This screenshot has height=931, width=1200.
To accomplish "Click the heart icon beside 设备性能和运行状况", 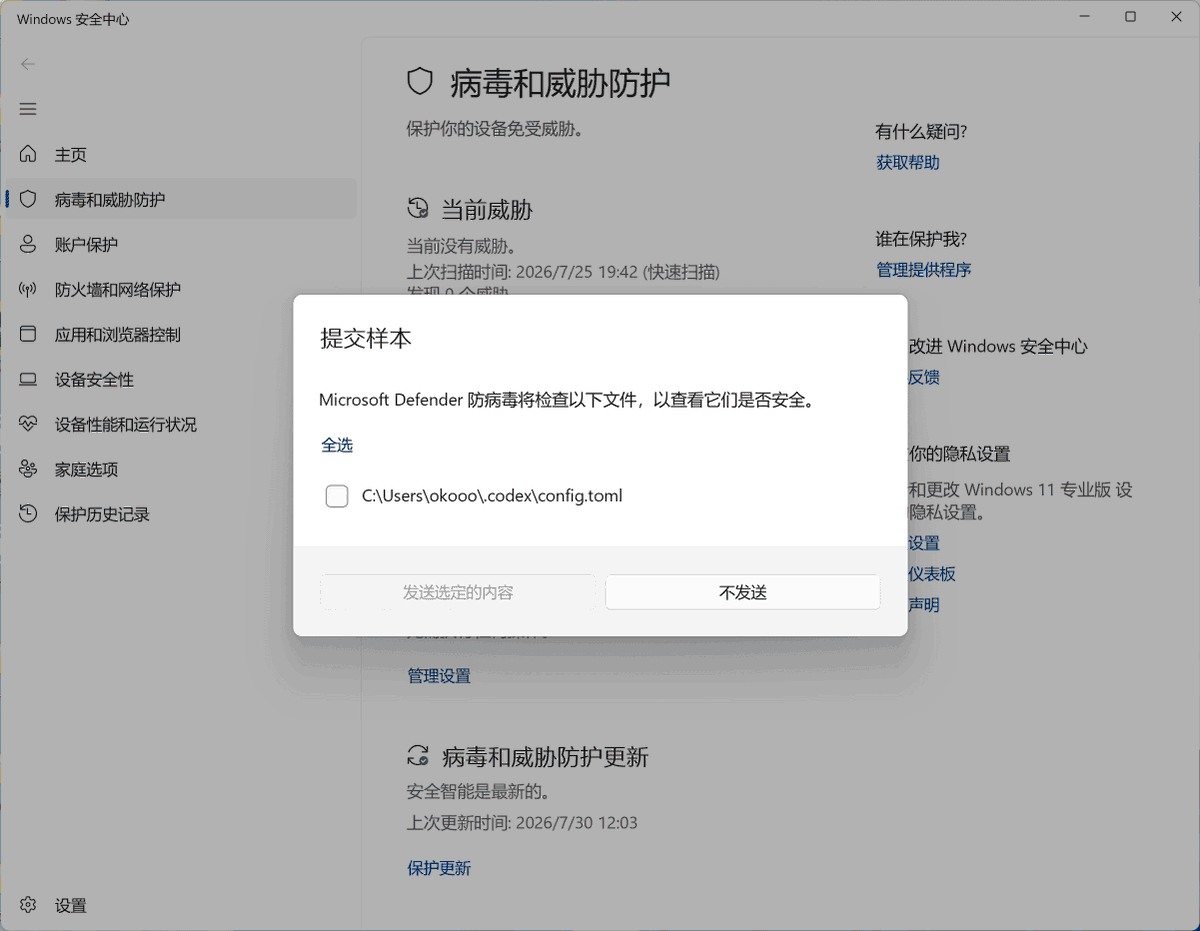I will 28,424.
